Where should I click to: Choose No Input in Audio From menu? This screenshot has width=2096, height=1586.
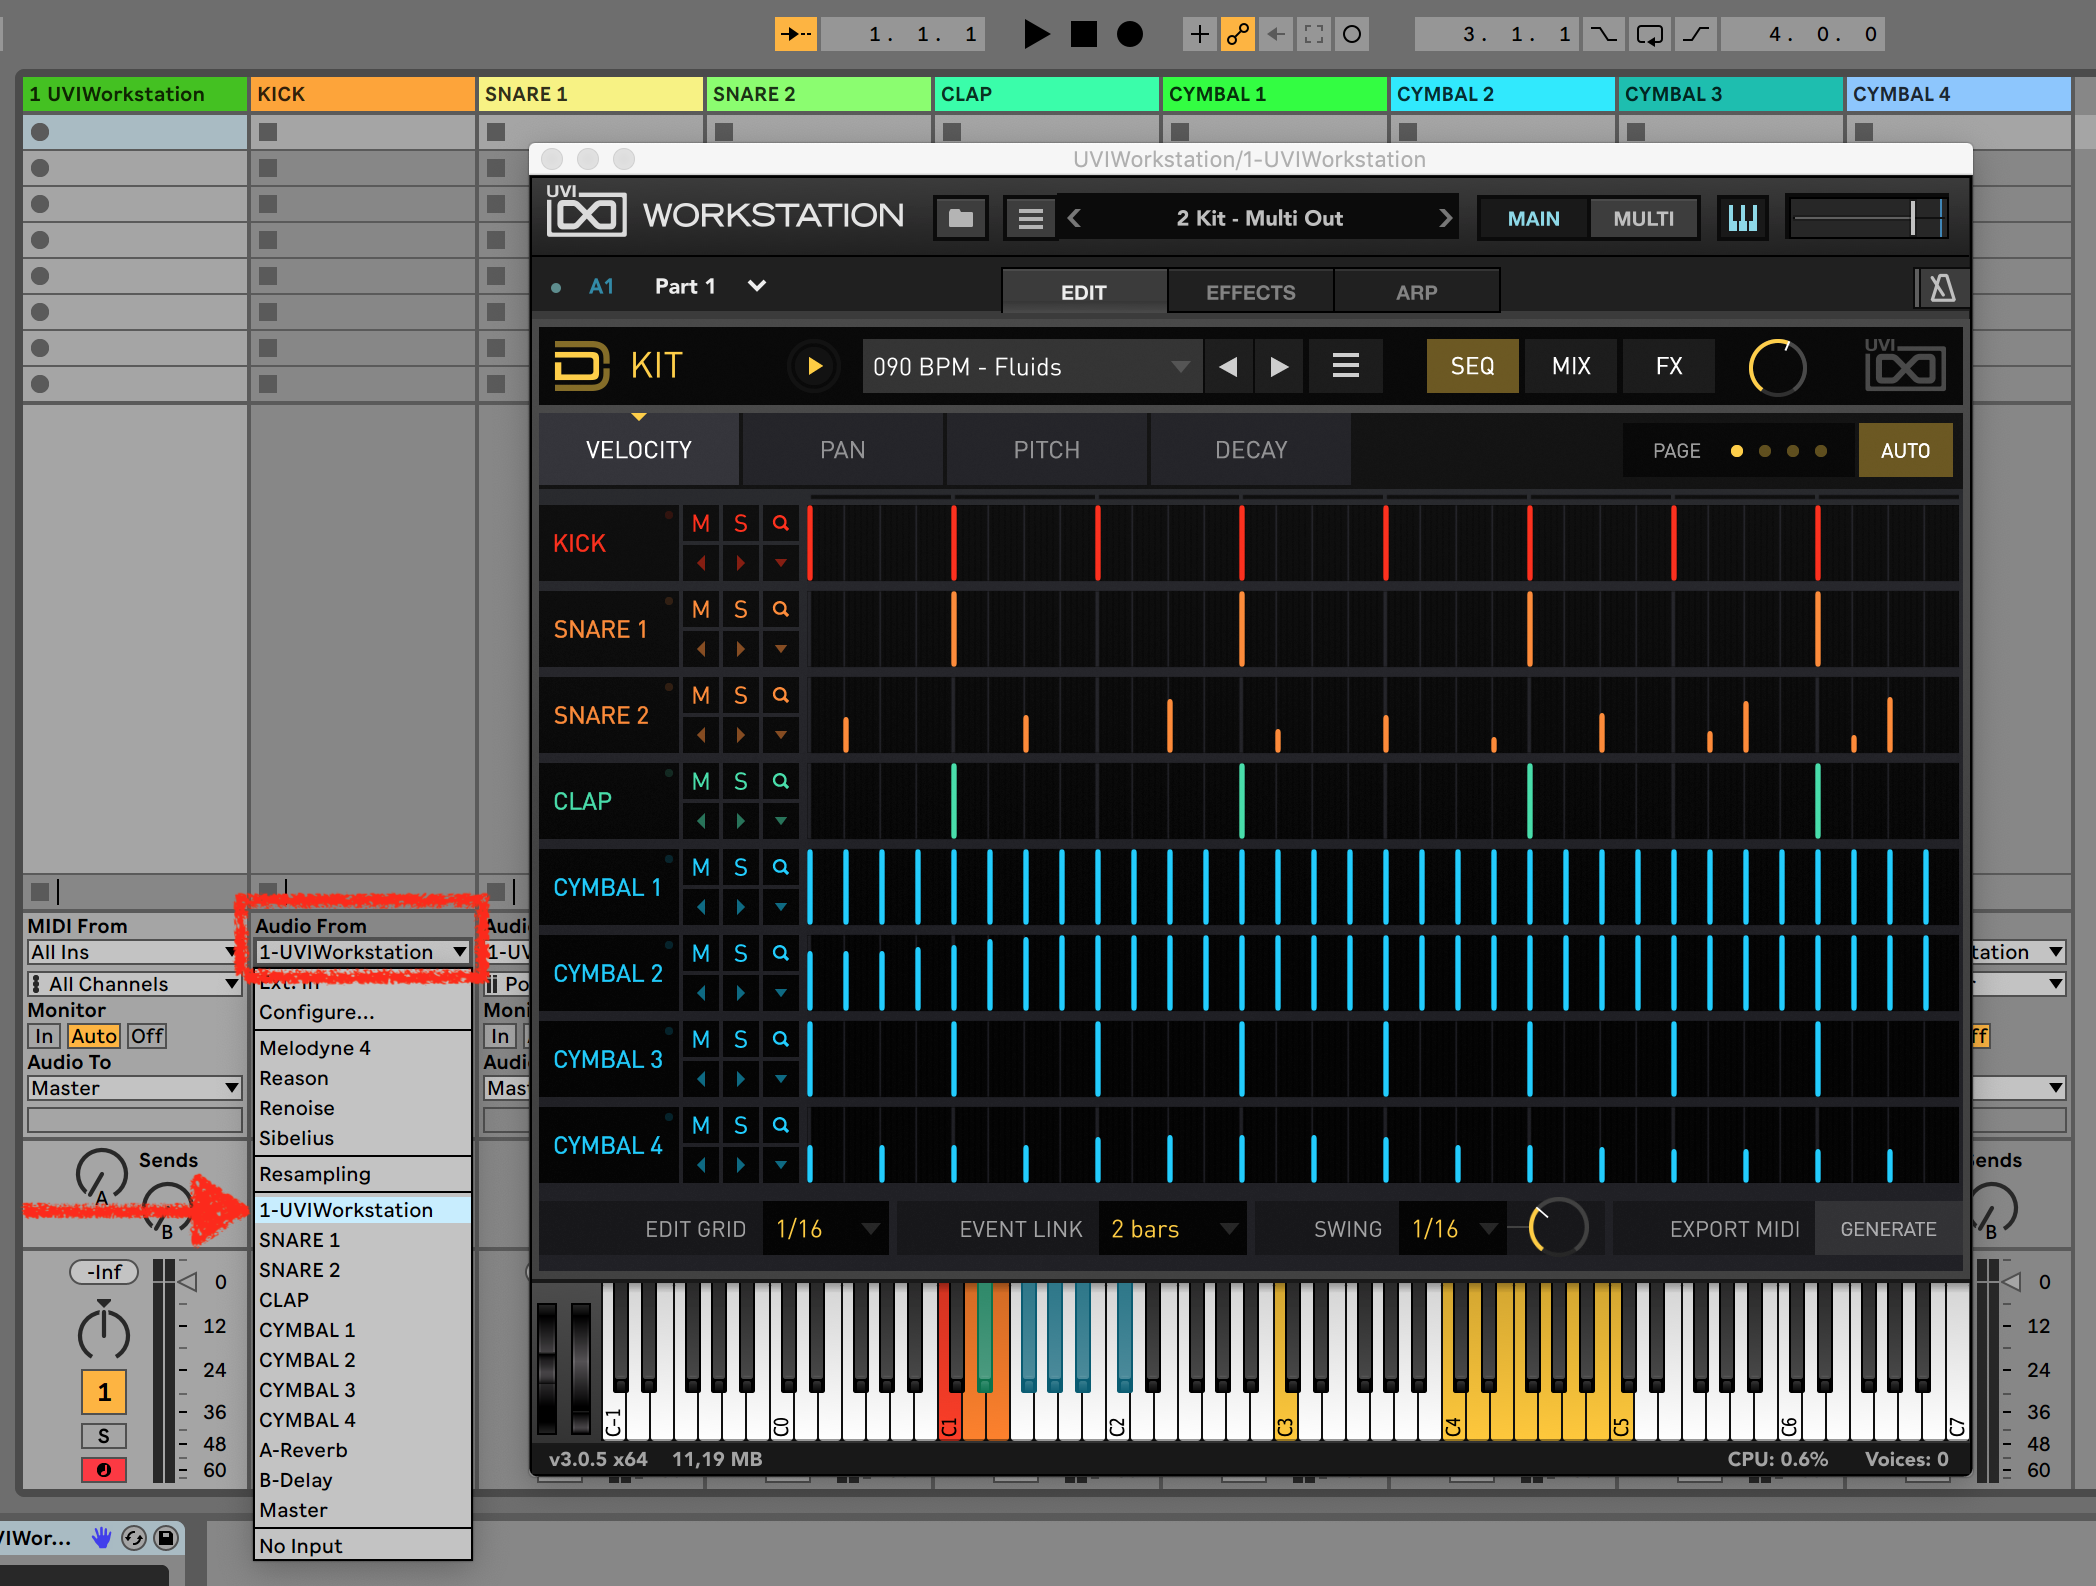click(x=362, y=1546)
